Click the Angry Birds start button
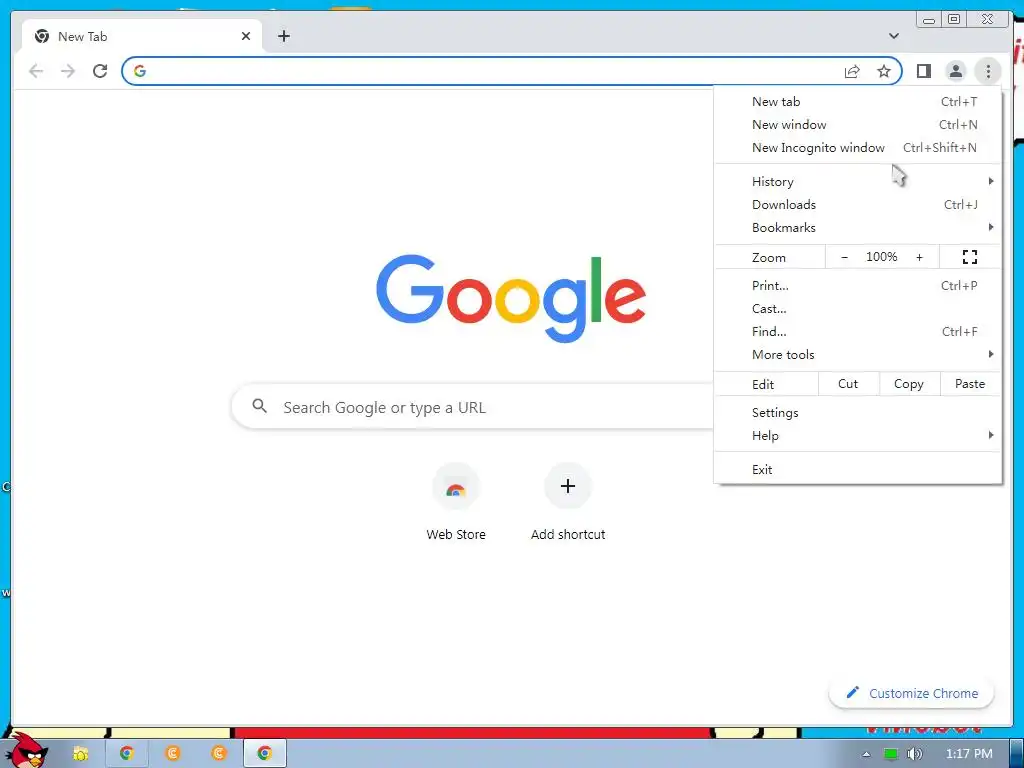Image resolution: width=1024 pixels, height=768 pixels. coord(29,751)
